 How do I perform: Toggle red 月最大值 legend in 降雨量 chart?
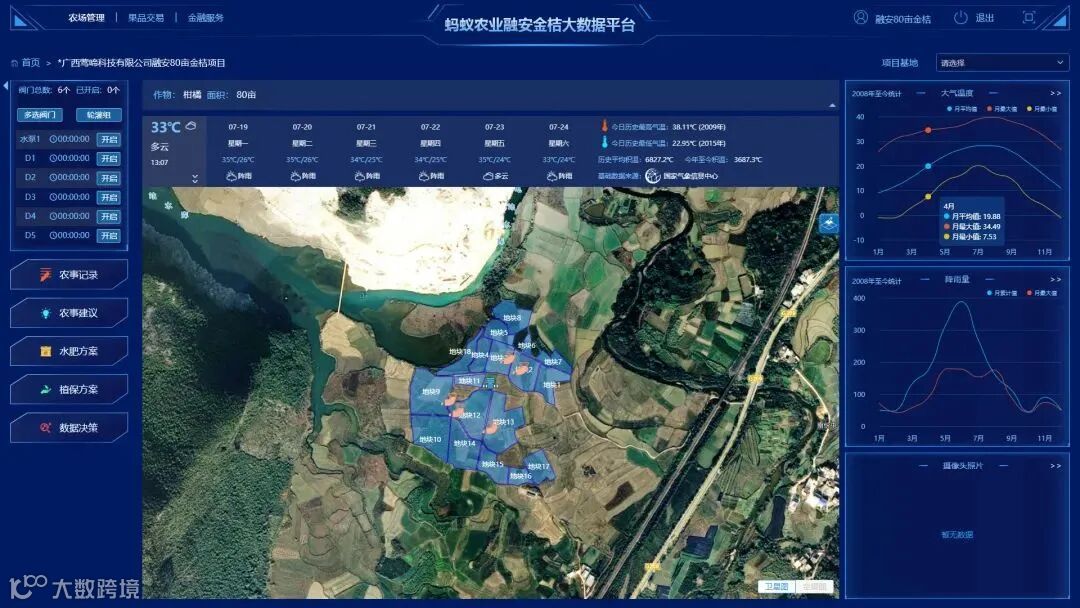click(1042, 293)
